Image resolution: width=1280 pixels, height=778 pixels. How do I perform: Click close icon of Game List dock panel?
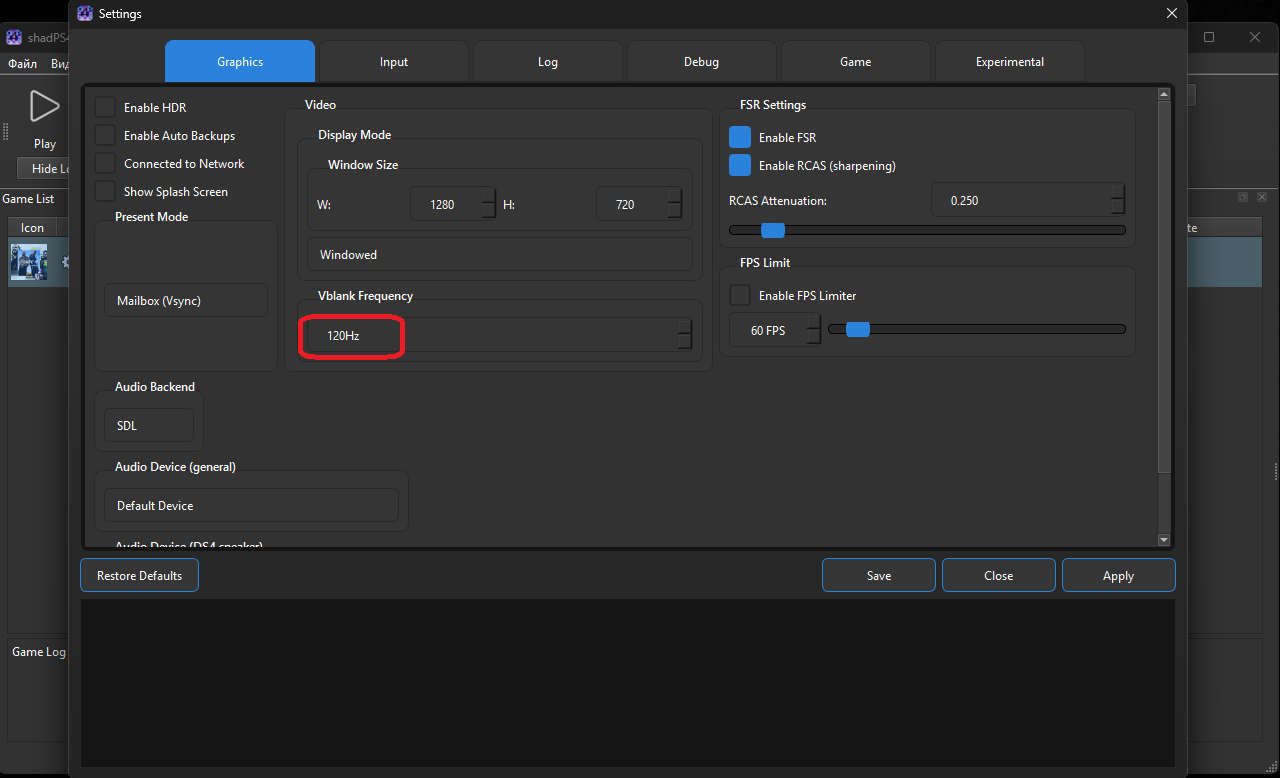[1262, 198]
